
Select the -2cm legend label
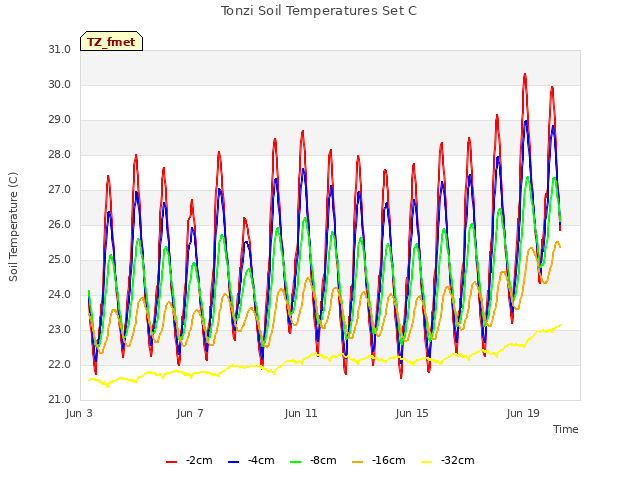[199, 460]
